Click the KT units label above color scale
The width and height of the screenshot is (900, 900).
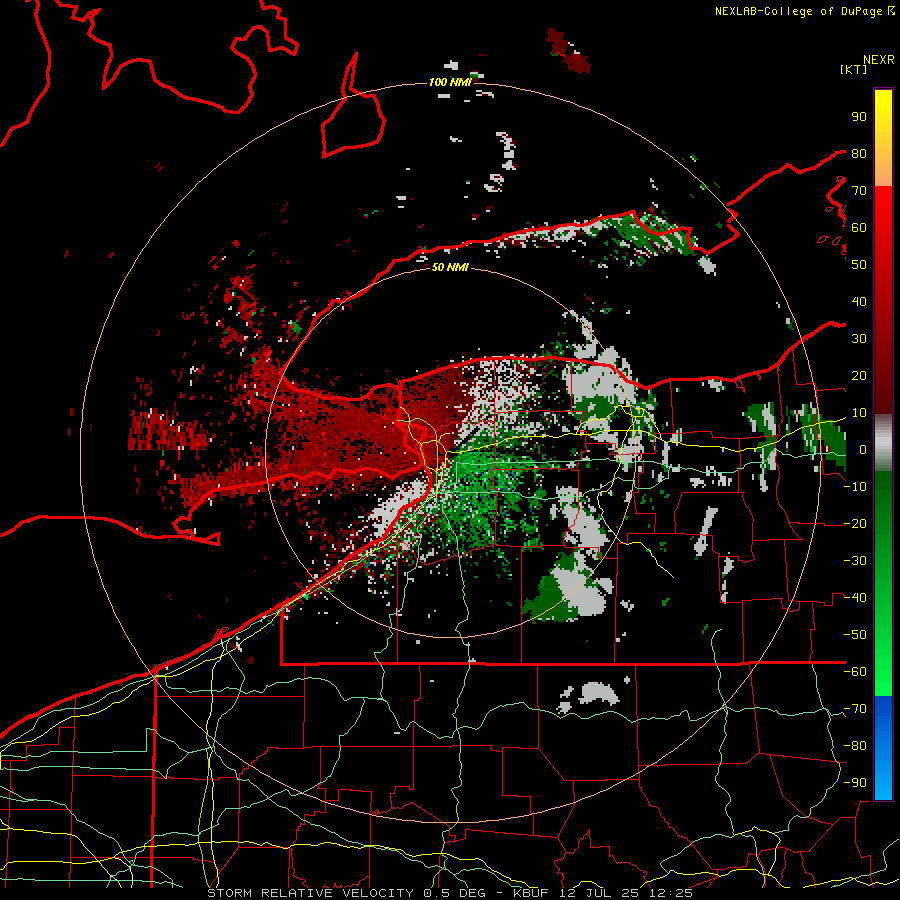pos(853,69)
